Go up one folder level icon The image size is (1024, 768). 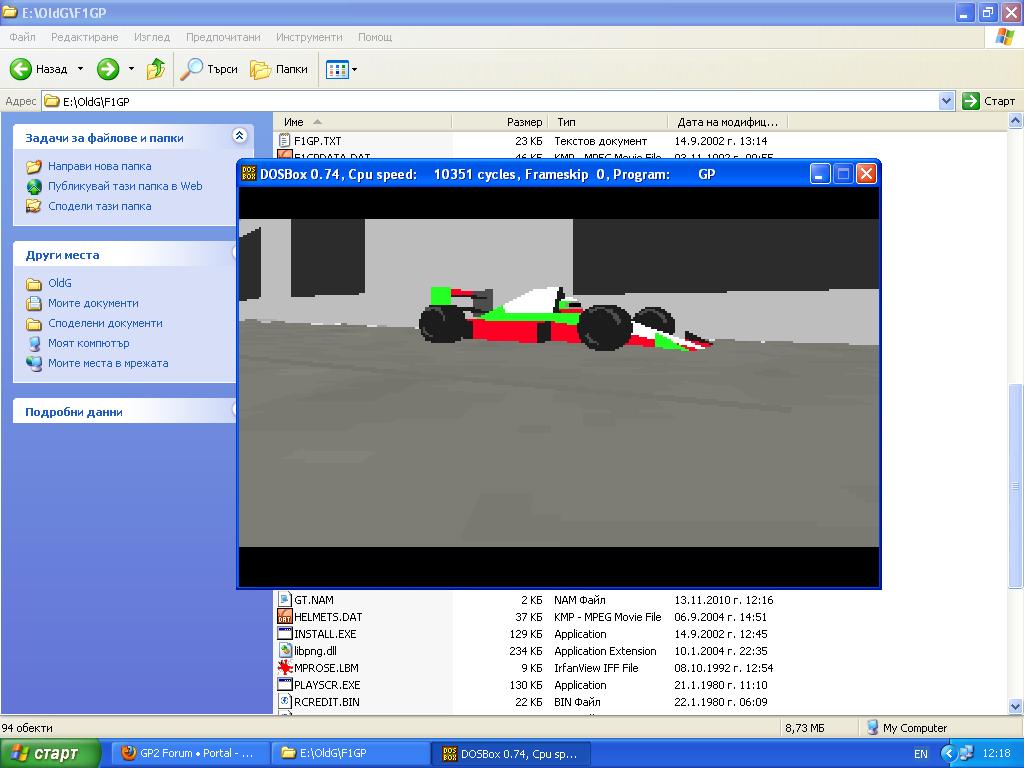(x=156, y=69)
